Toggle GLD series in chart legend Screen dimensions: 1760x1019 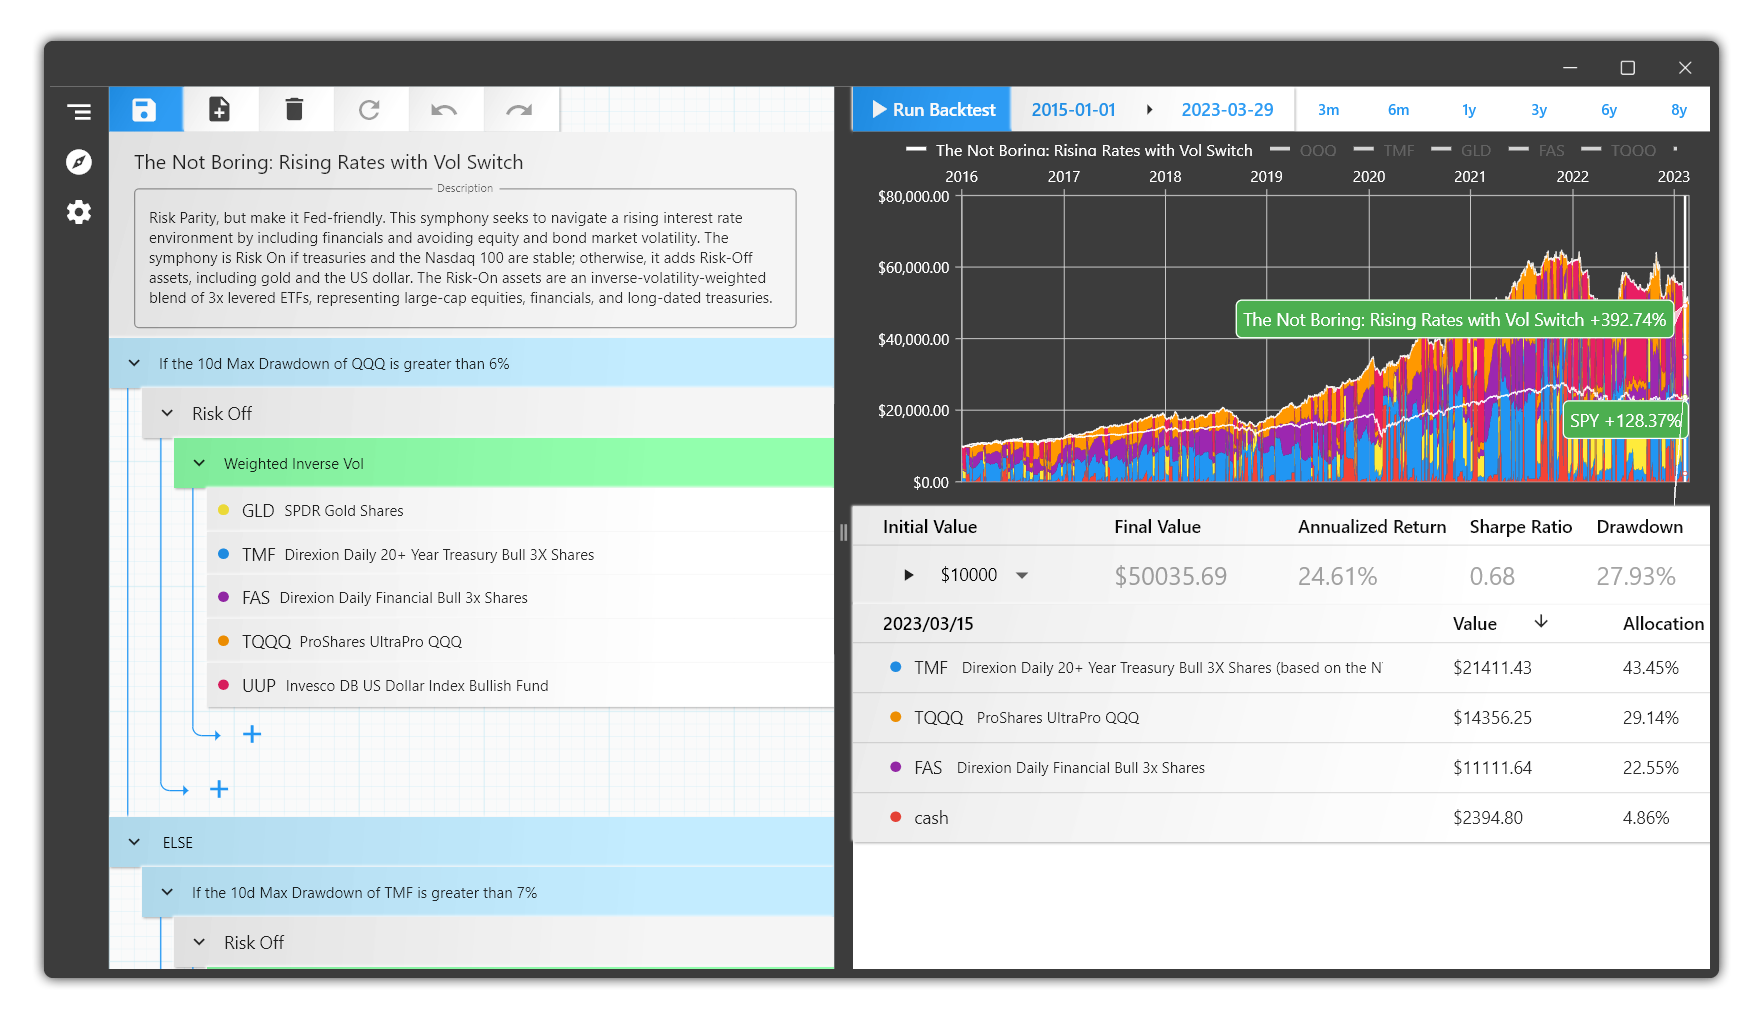point(1462,150)
